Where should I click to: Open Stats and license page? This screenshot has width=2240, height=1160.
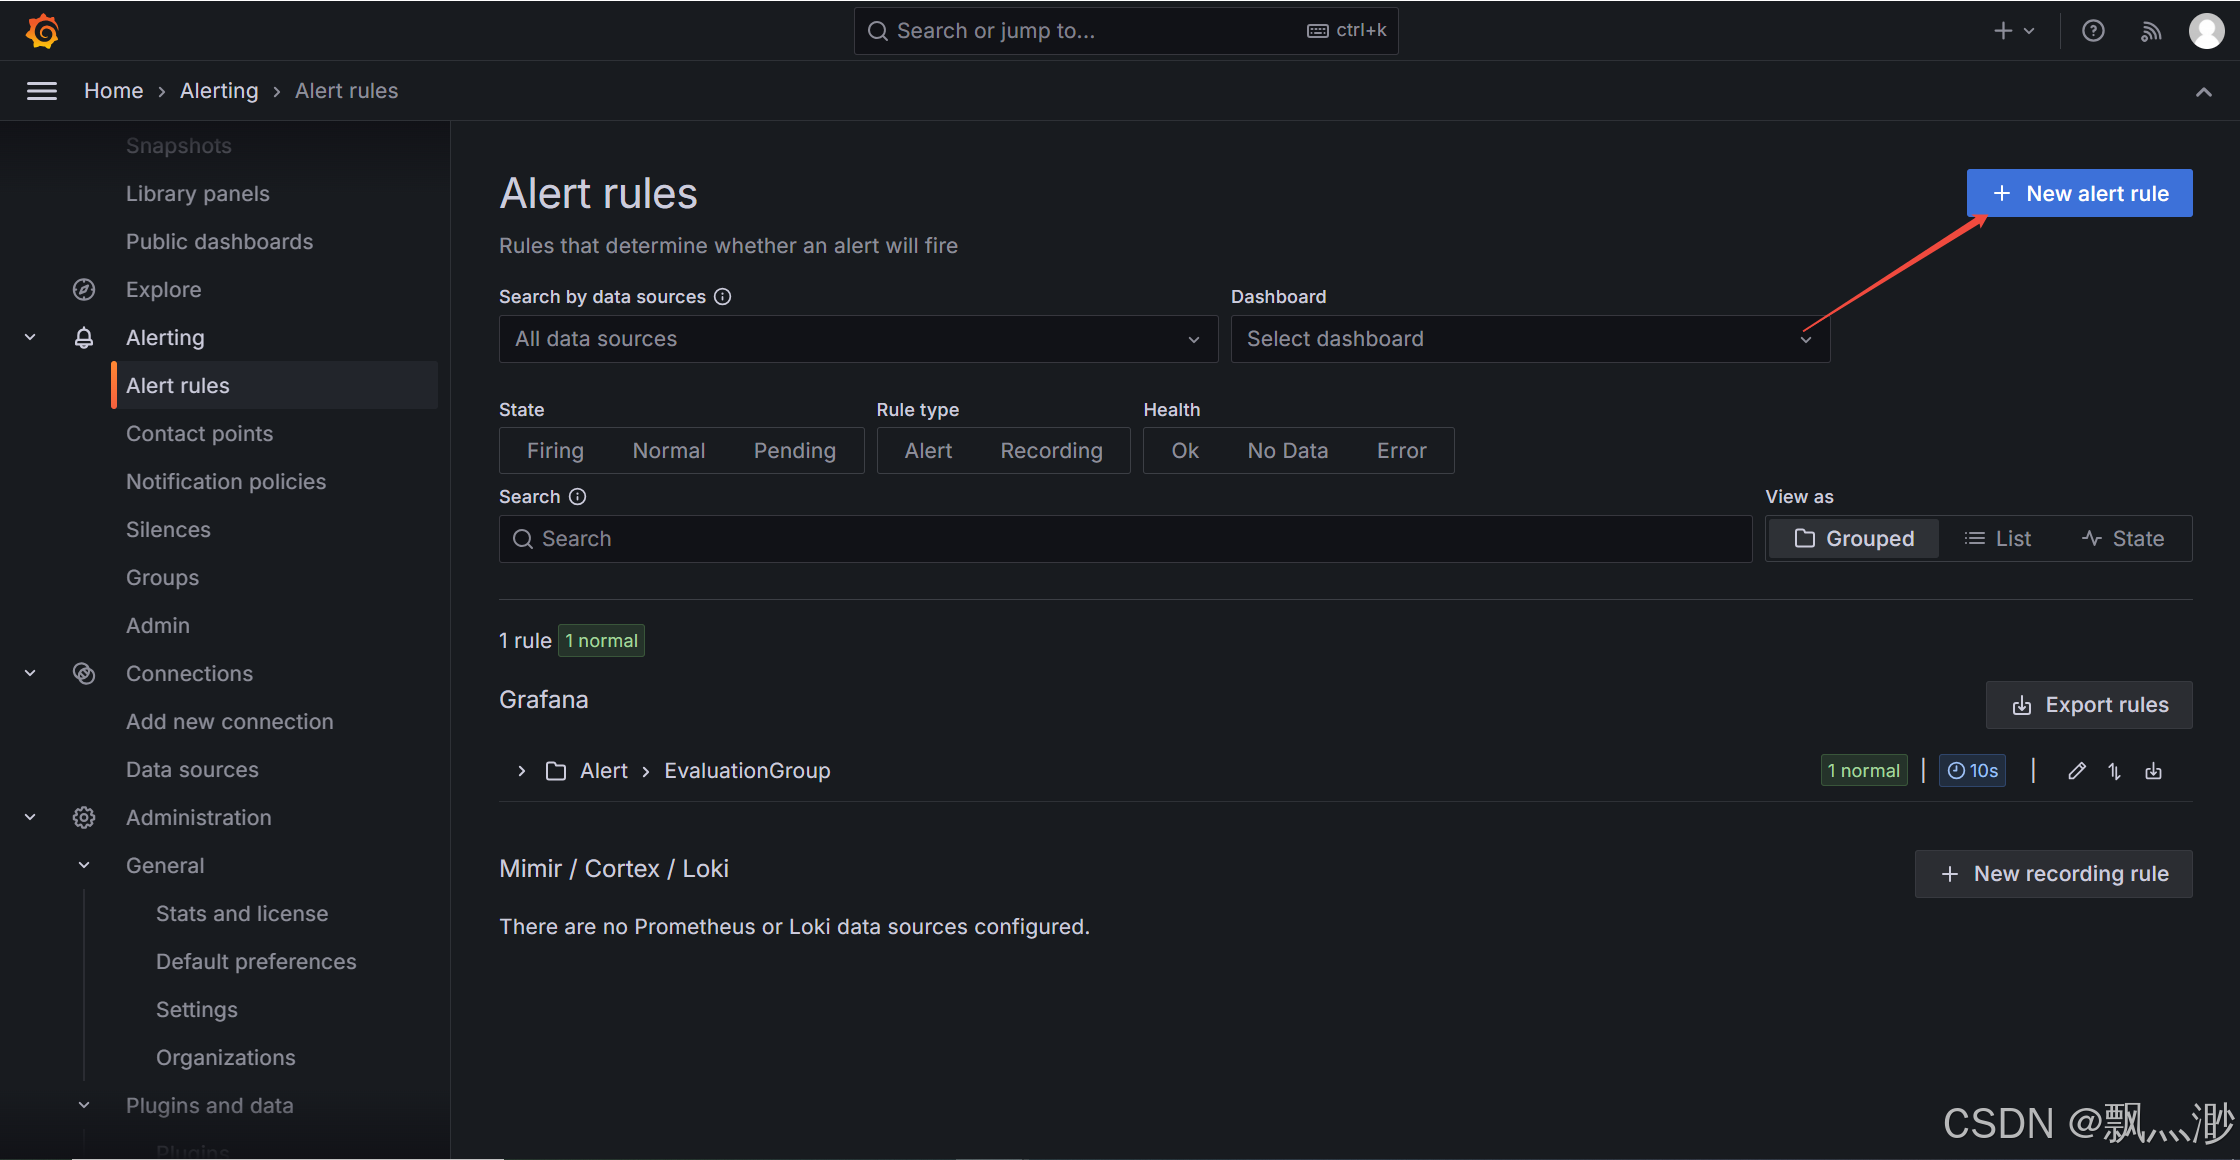click(242, 914)
